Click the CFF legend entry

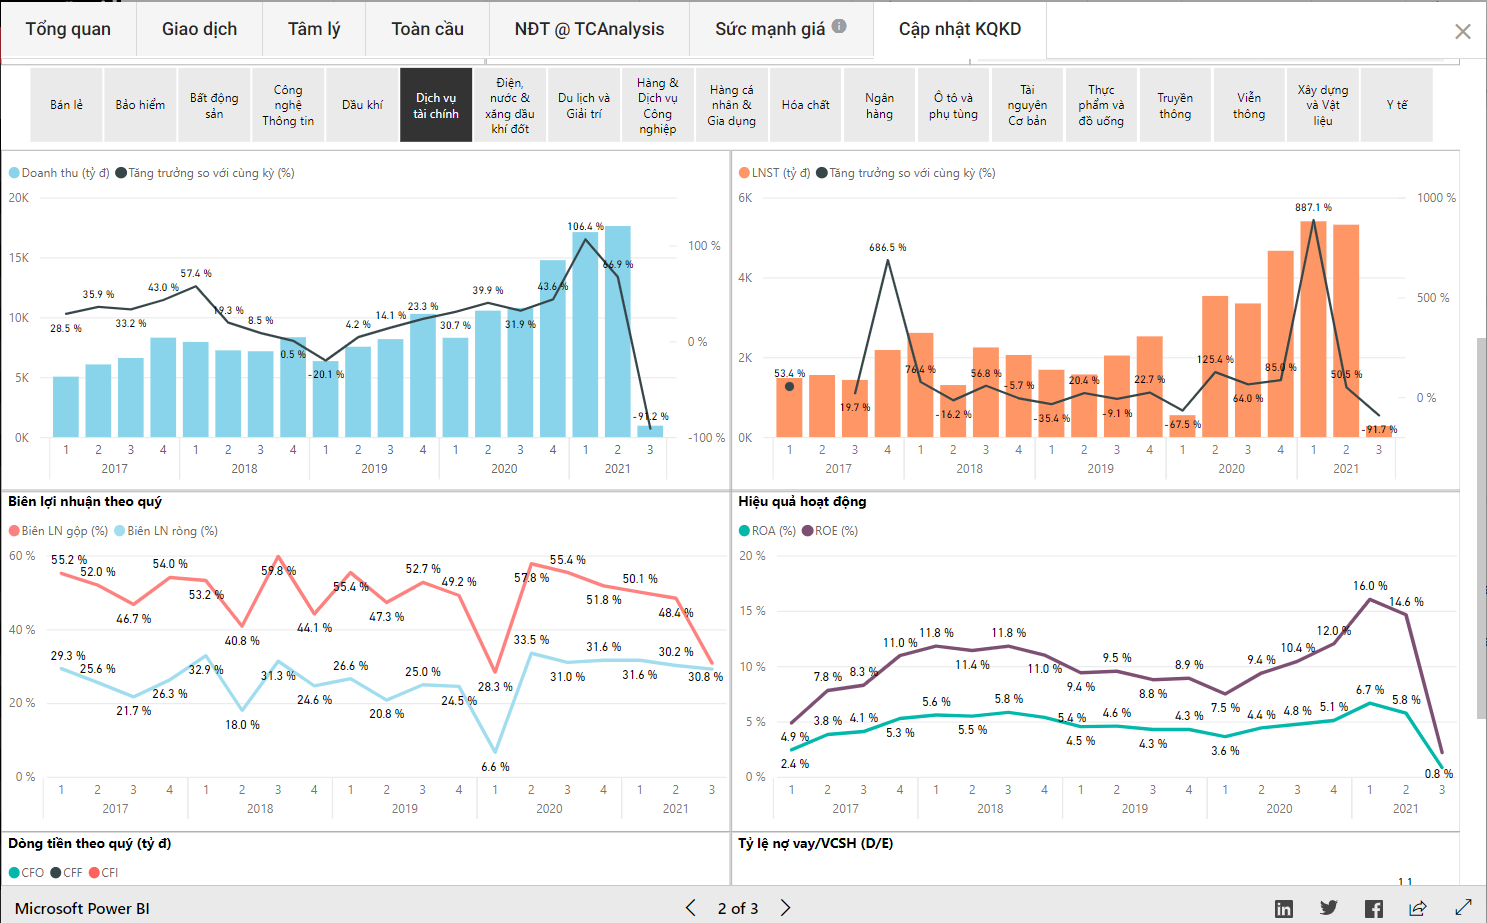coord(67,873)
